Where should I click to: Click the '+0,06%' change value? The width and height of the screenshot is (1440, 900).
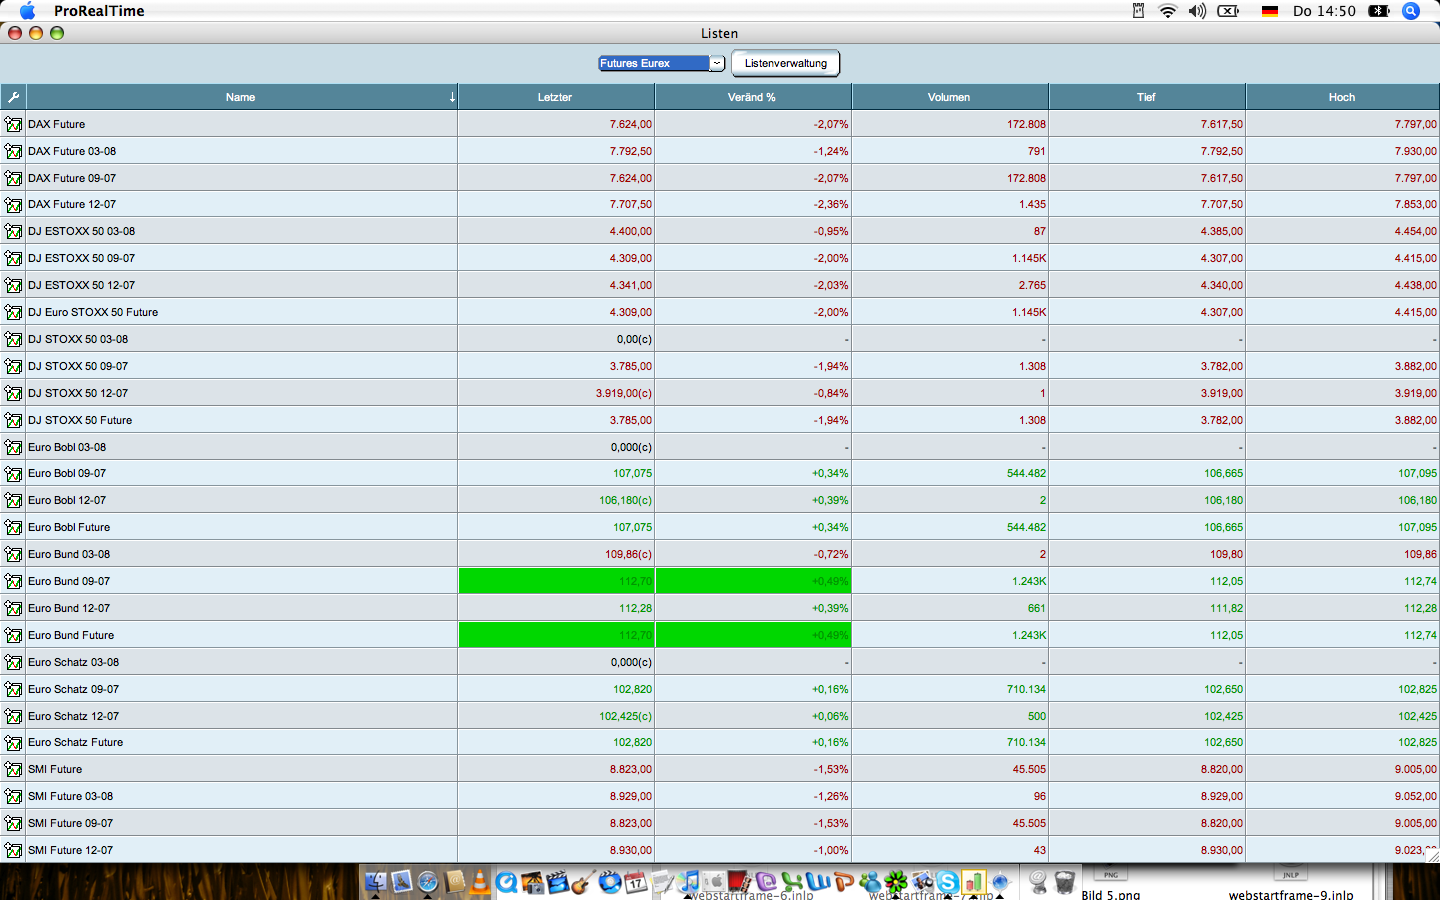pyautogui.click(x=830, y=717)
